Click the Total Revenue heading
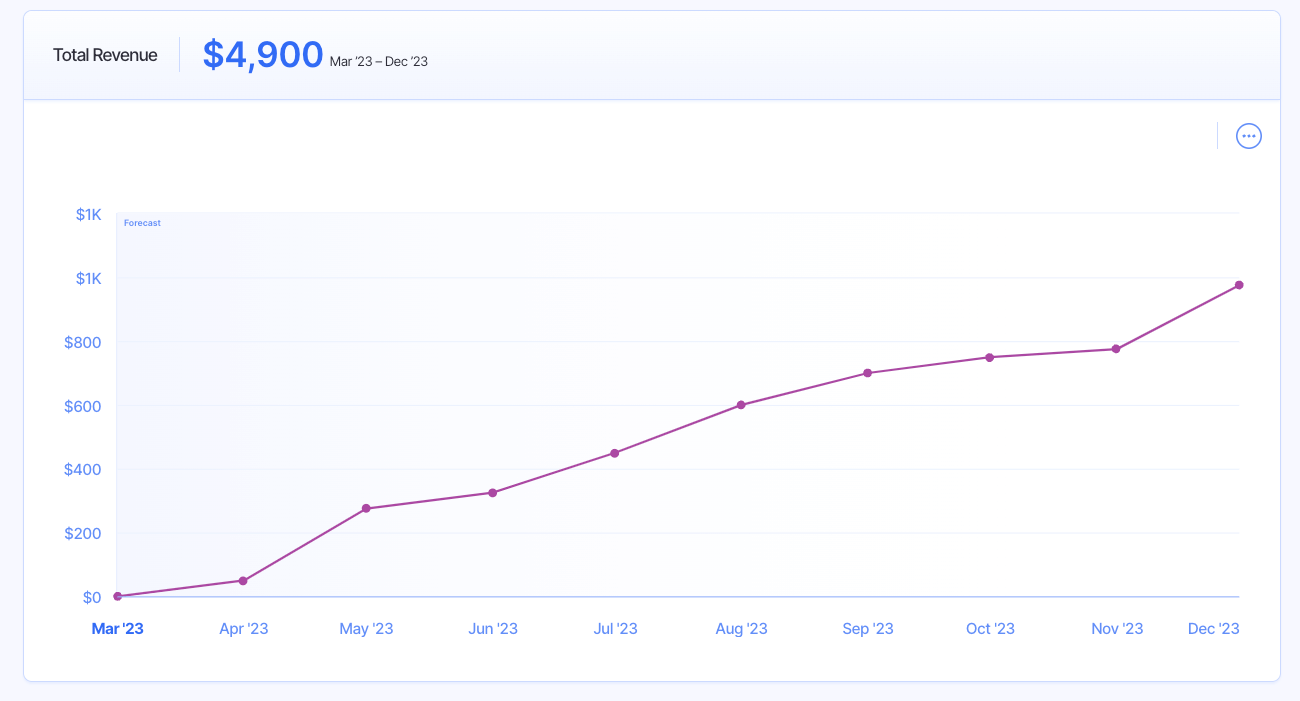 pyautogui.click(x=105, y=54)
